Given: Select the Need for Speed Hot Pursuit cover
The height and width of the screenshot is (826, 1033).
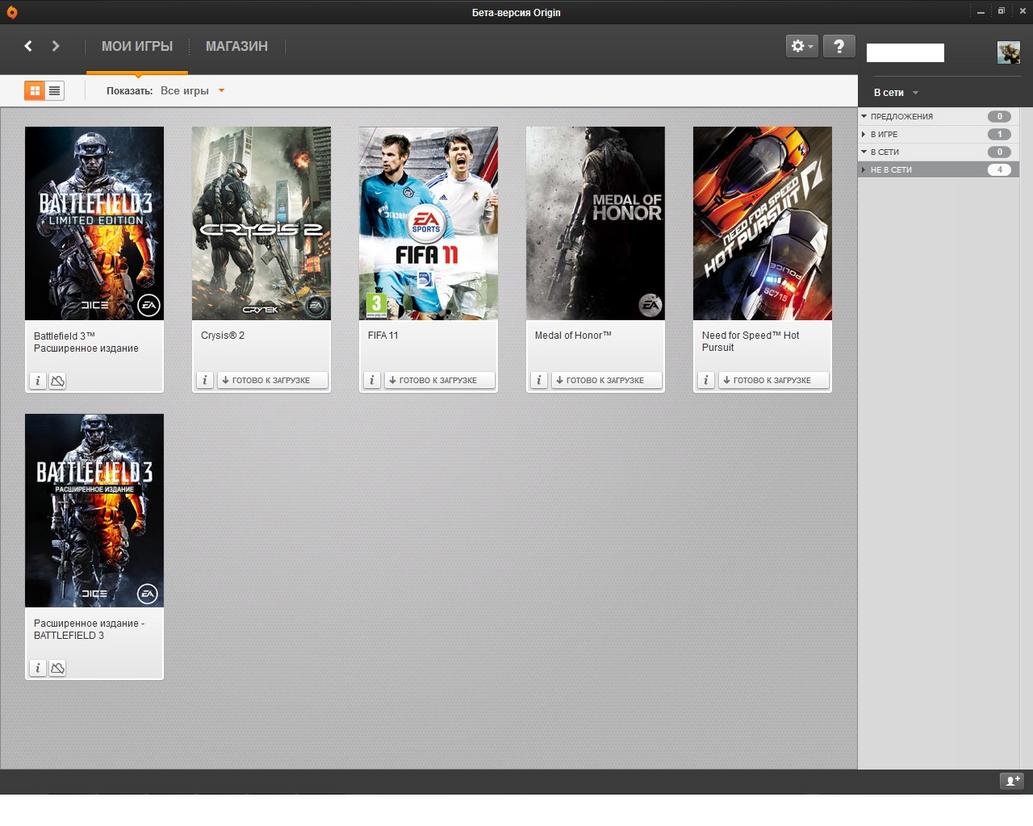Looking at the screenshot, I should pos(762,223).
